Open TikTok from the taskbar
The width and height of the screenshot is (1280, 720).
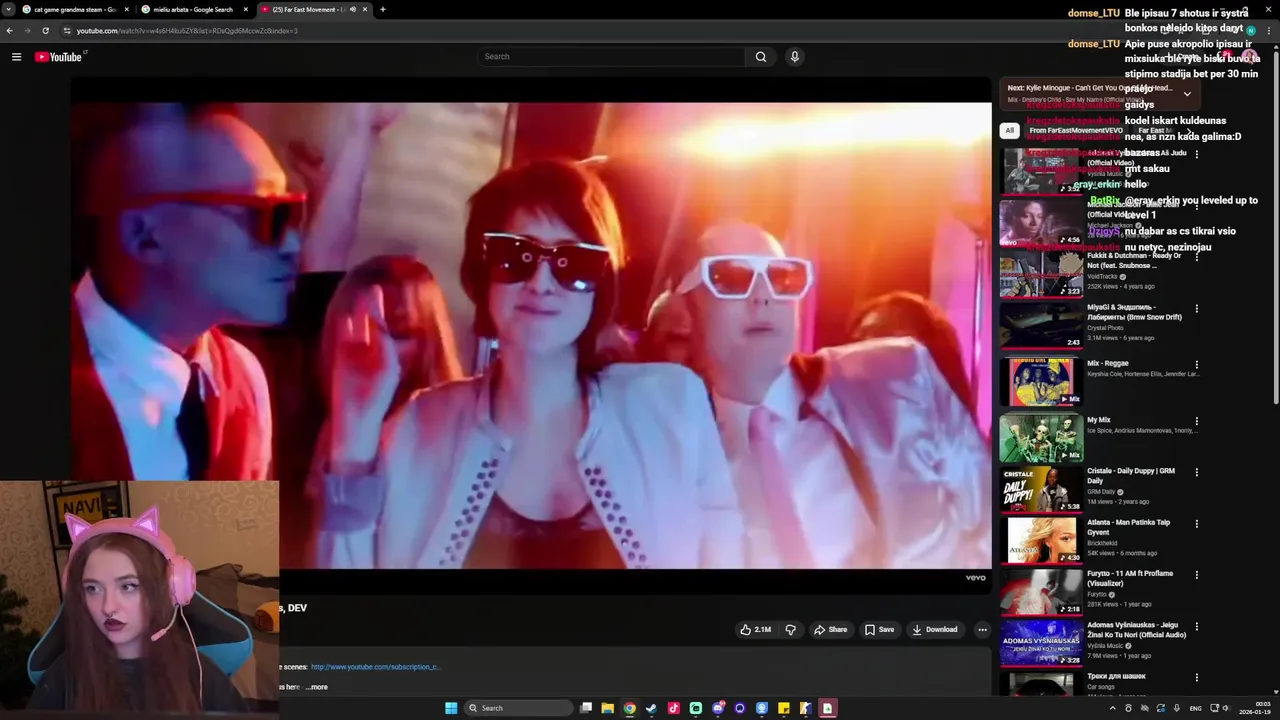[673, 708]
